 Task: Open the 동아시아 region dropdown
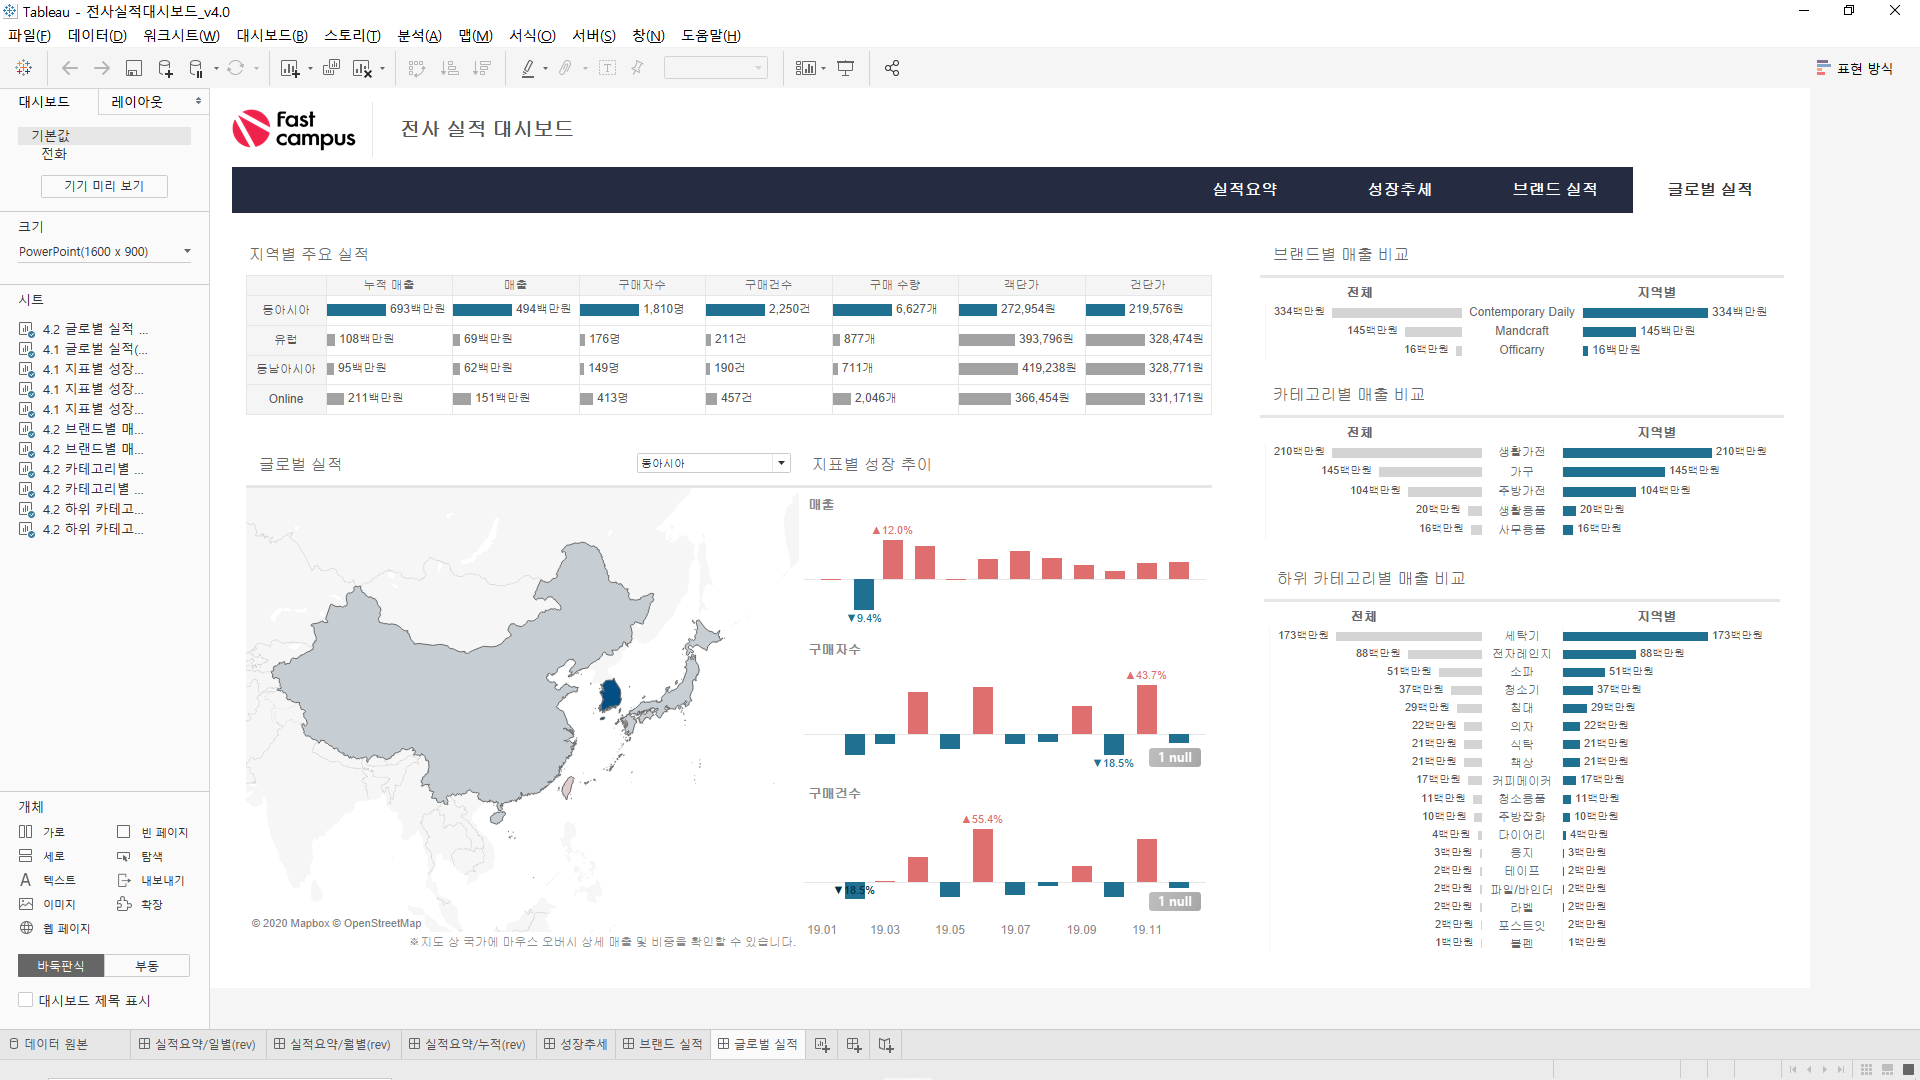(x=714, y=463)
